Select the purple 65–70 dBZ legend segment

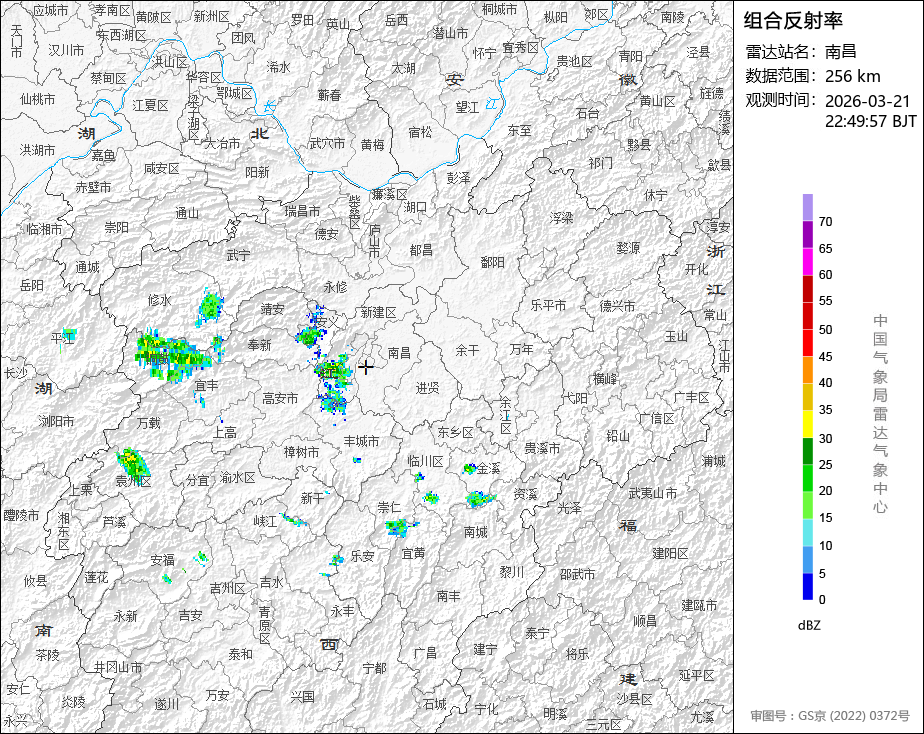coord(808,234)
